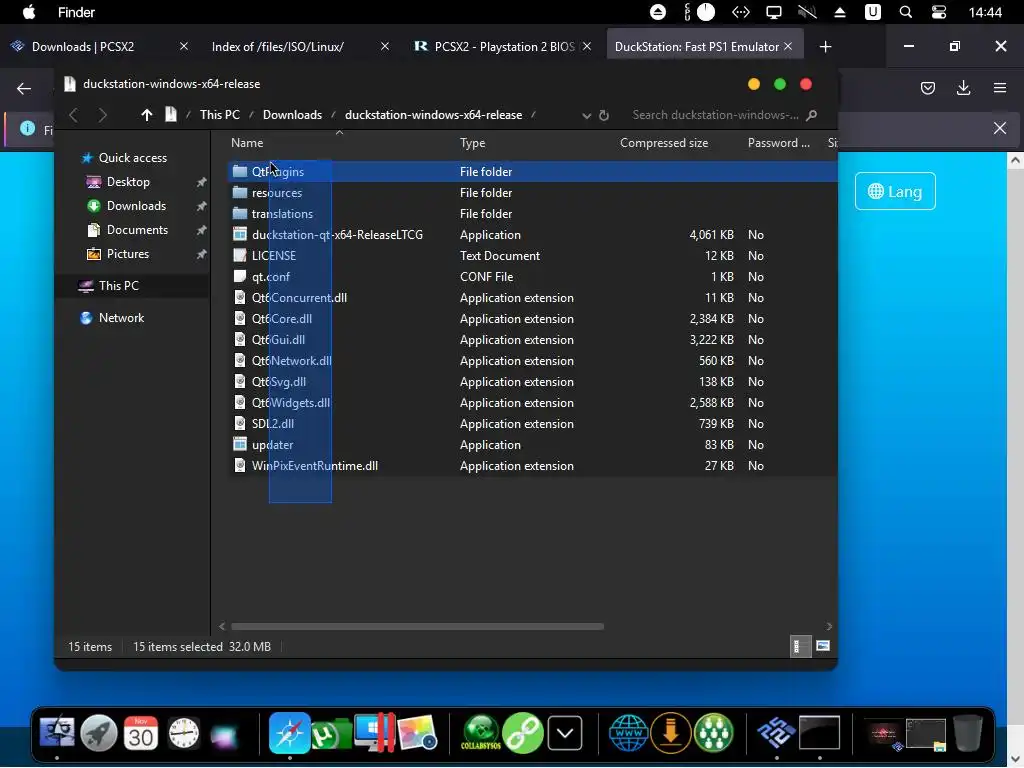Click the forward navigation arrow in explorer
Image resolution: width=1024 pixels, height=768 pixels.
[103, 115]
